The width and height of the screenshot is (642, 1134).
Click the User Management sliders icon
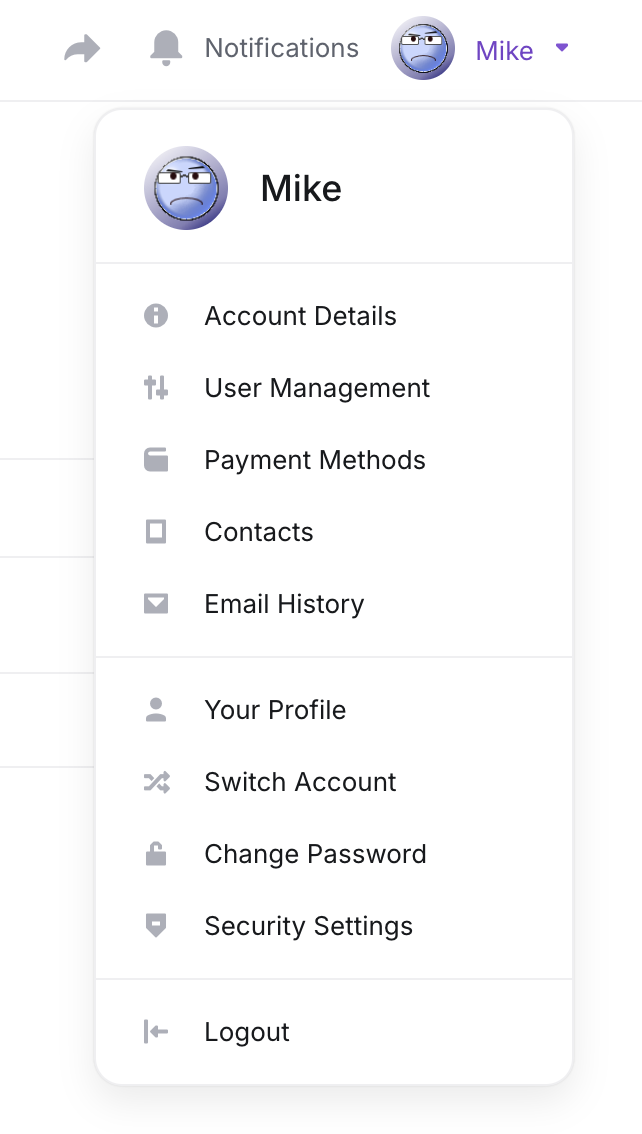point(156,388)
